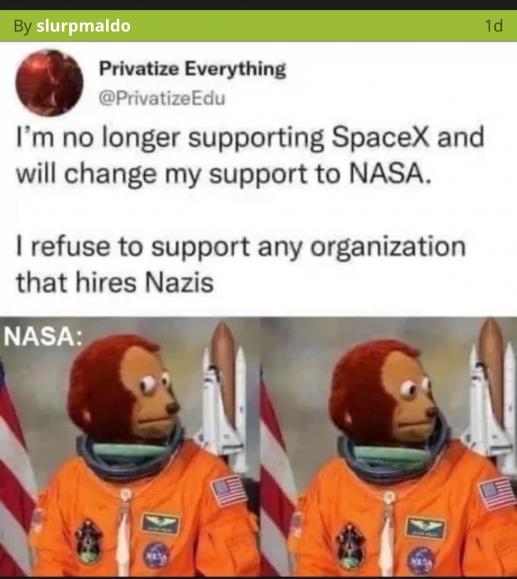Click the NASA logo patch on left suit

(x=157, y=555)
